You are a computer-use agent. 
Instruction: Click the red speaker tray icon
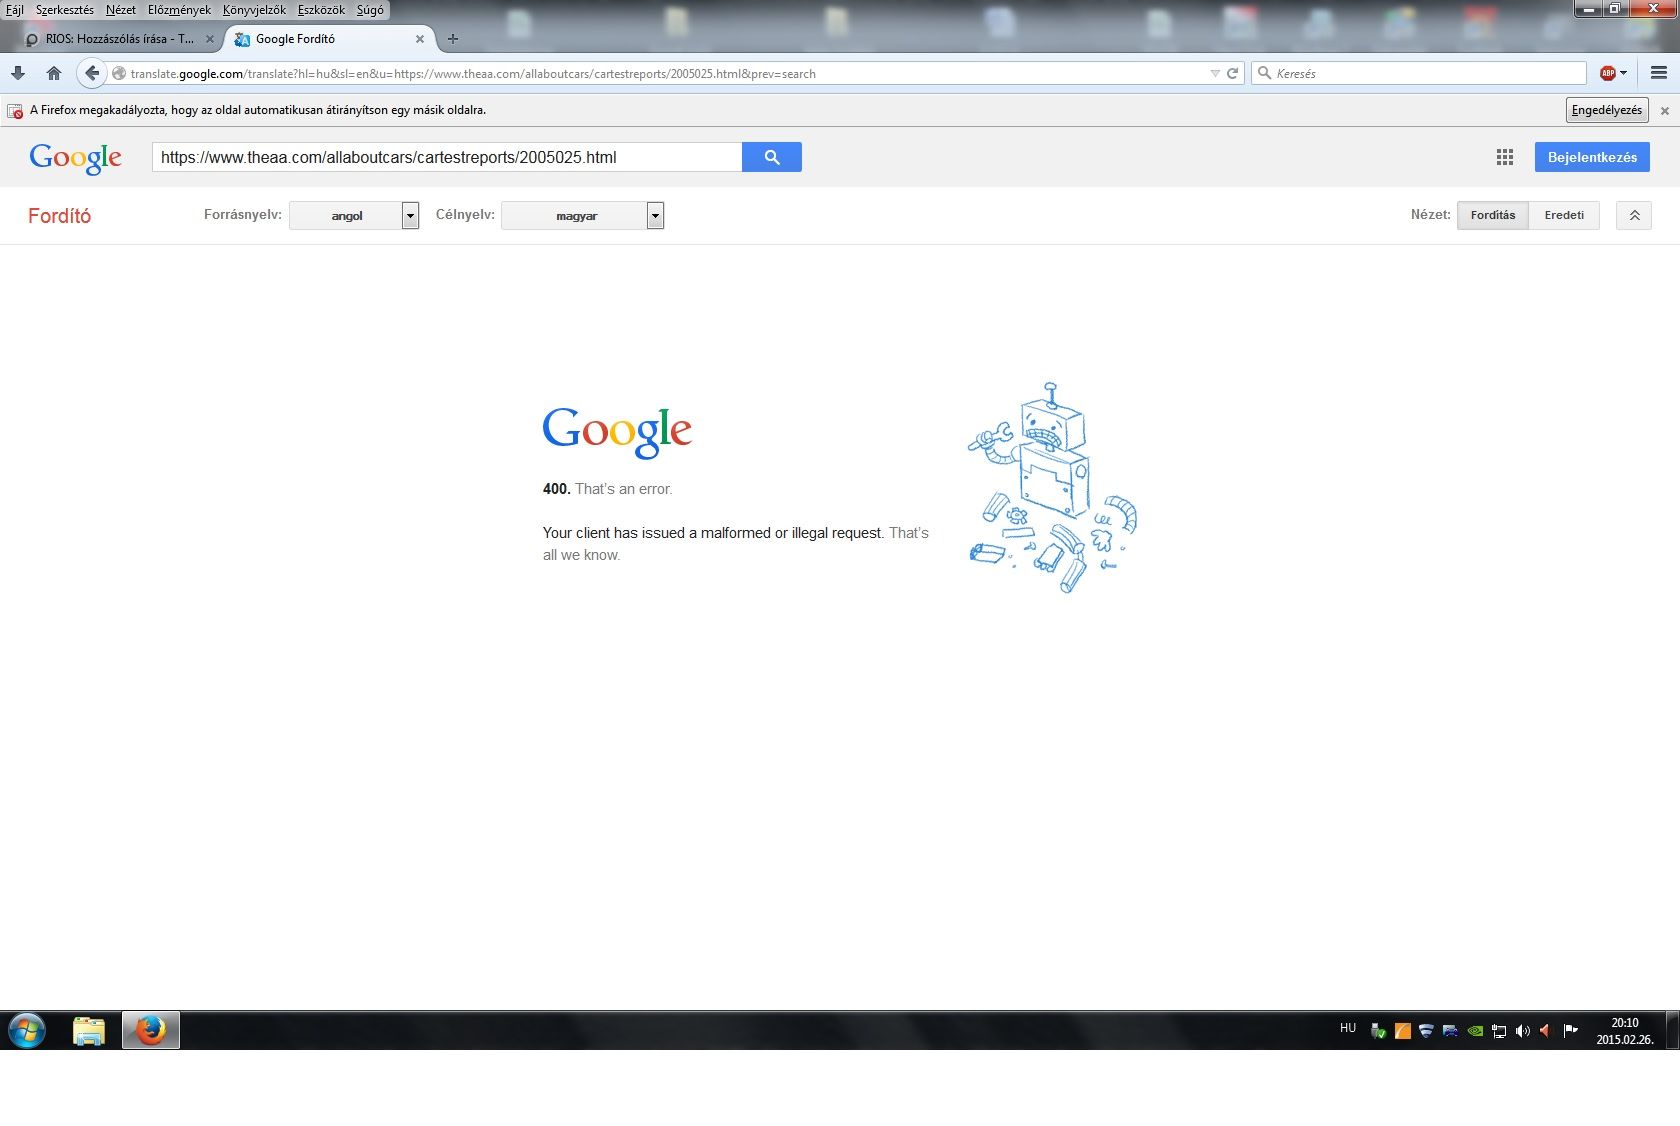coord(1547,1031)
